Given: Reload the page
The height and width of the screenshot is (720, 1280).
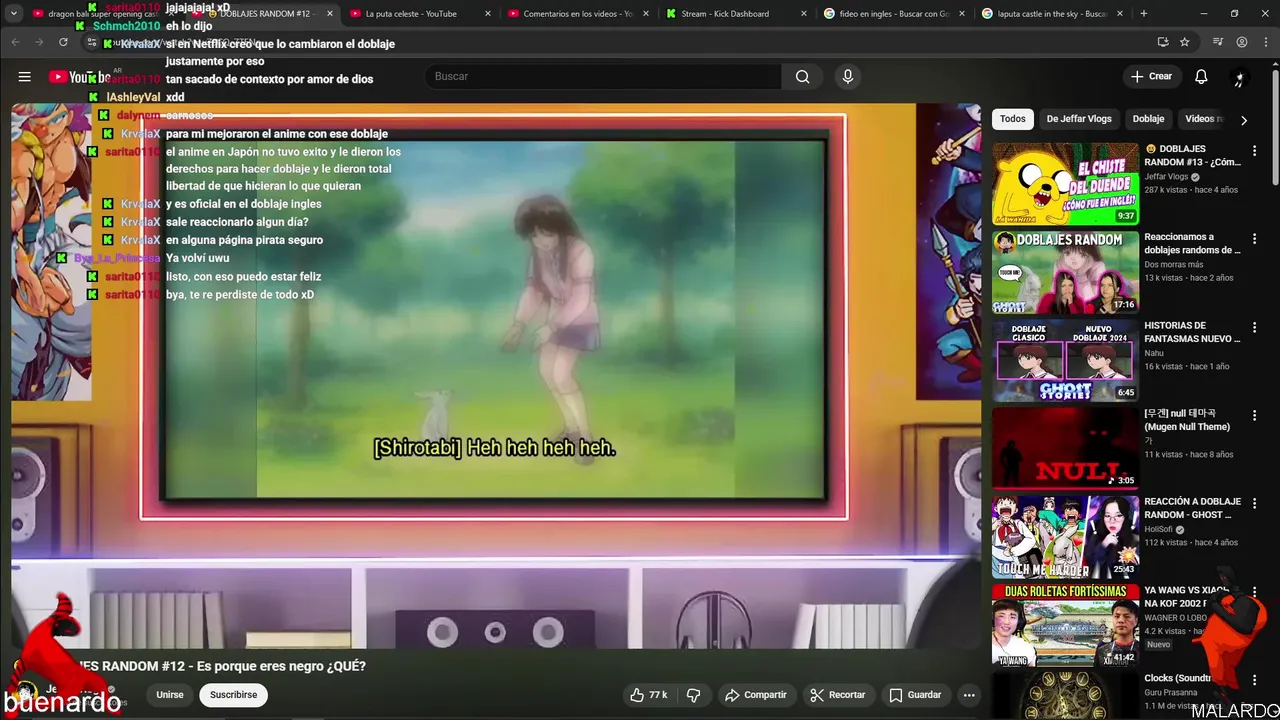Looking at the screenshot, I should click(x=63, y=42).
